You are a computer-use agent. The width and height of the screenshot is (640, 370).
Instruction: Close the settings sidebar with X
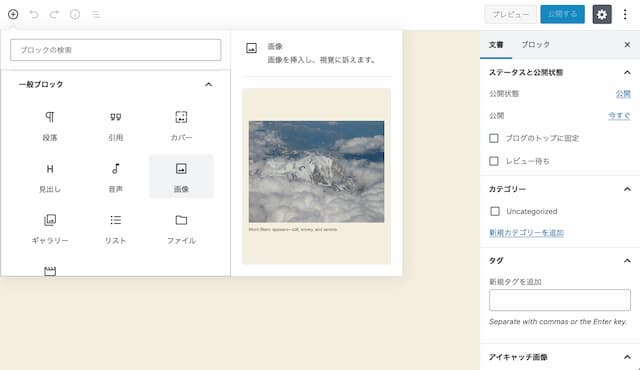[627, 44]
